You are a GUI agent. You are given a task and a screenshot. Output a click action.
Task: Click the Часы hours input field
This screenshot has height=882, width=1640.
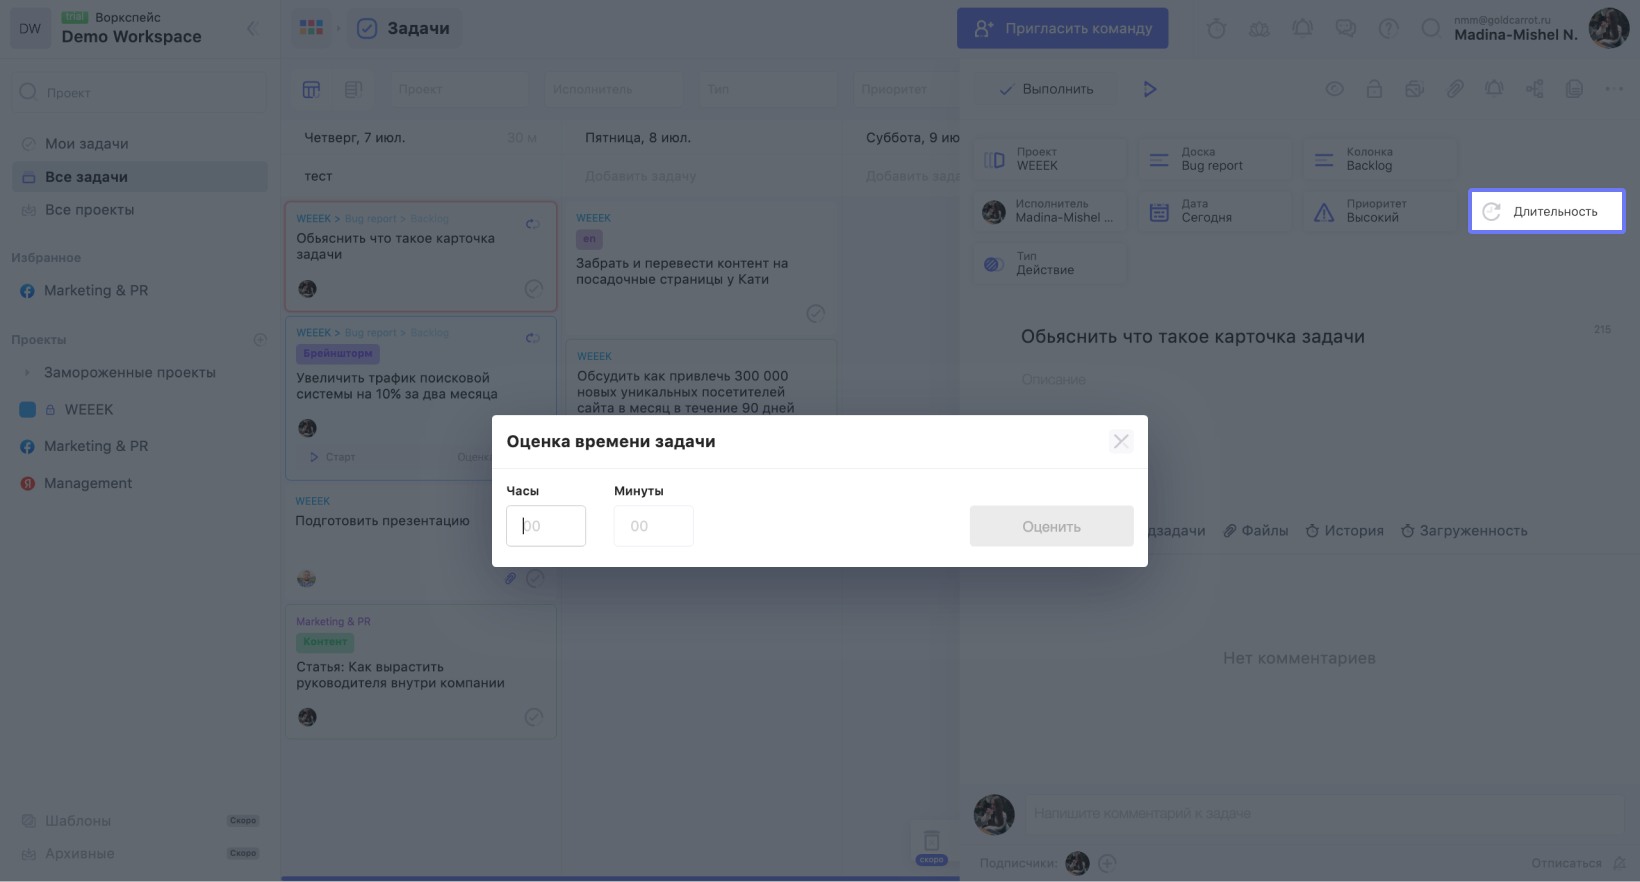coord(546,526)
